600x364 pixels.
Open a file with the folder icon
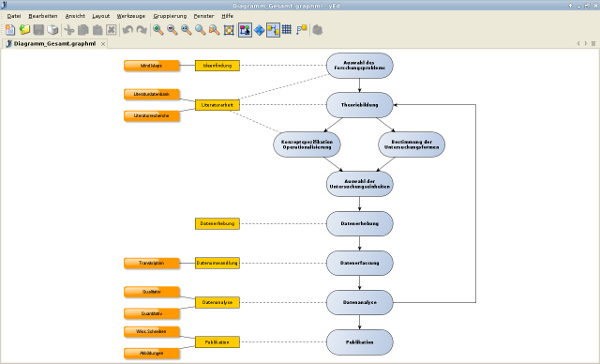pyautogui.click(x=25, y=30)
